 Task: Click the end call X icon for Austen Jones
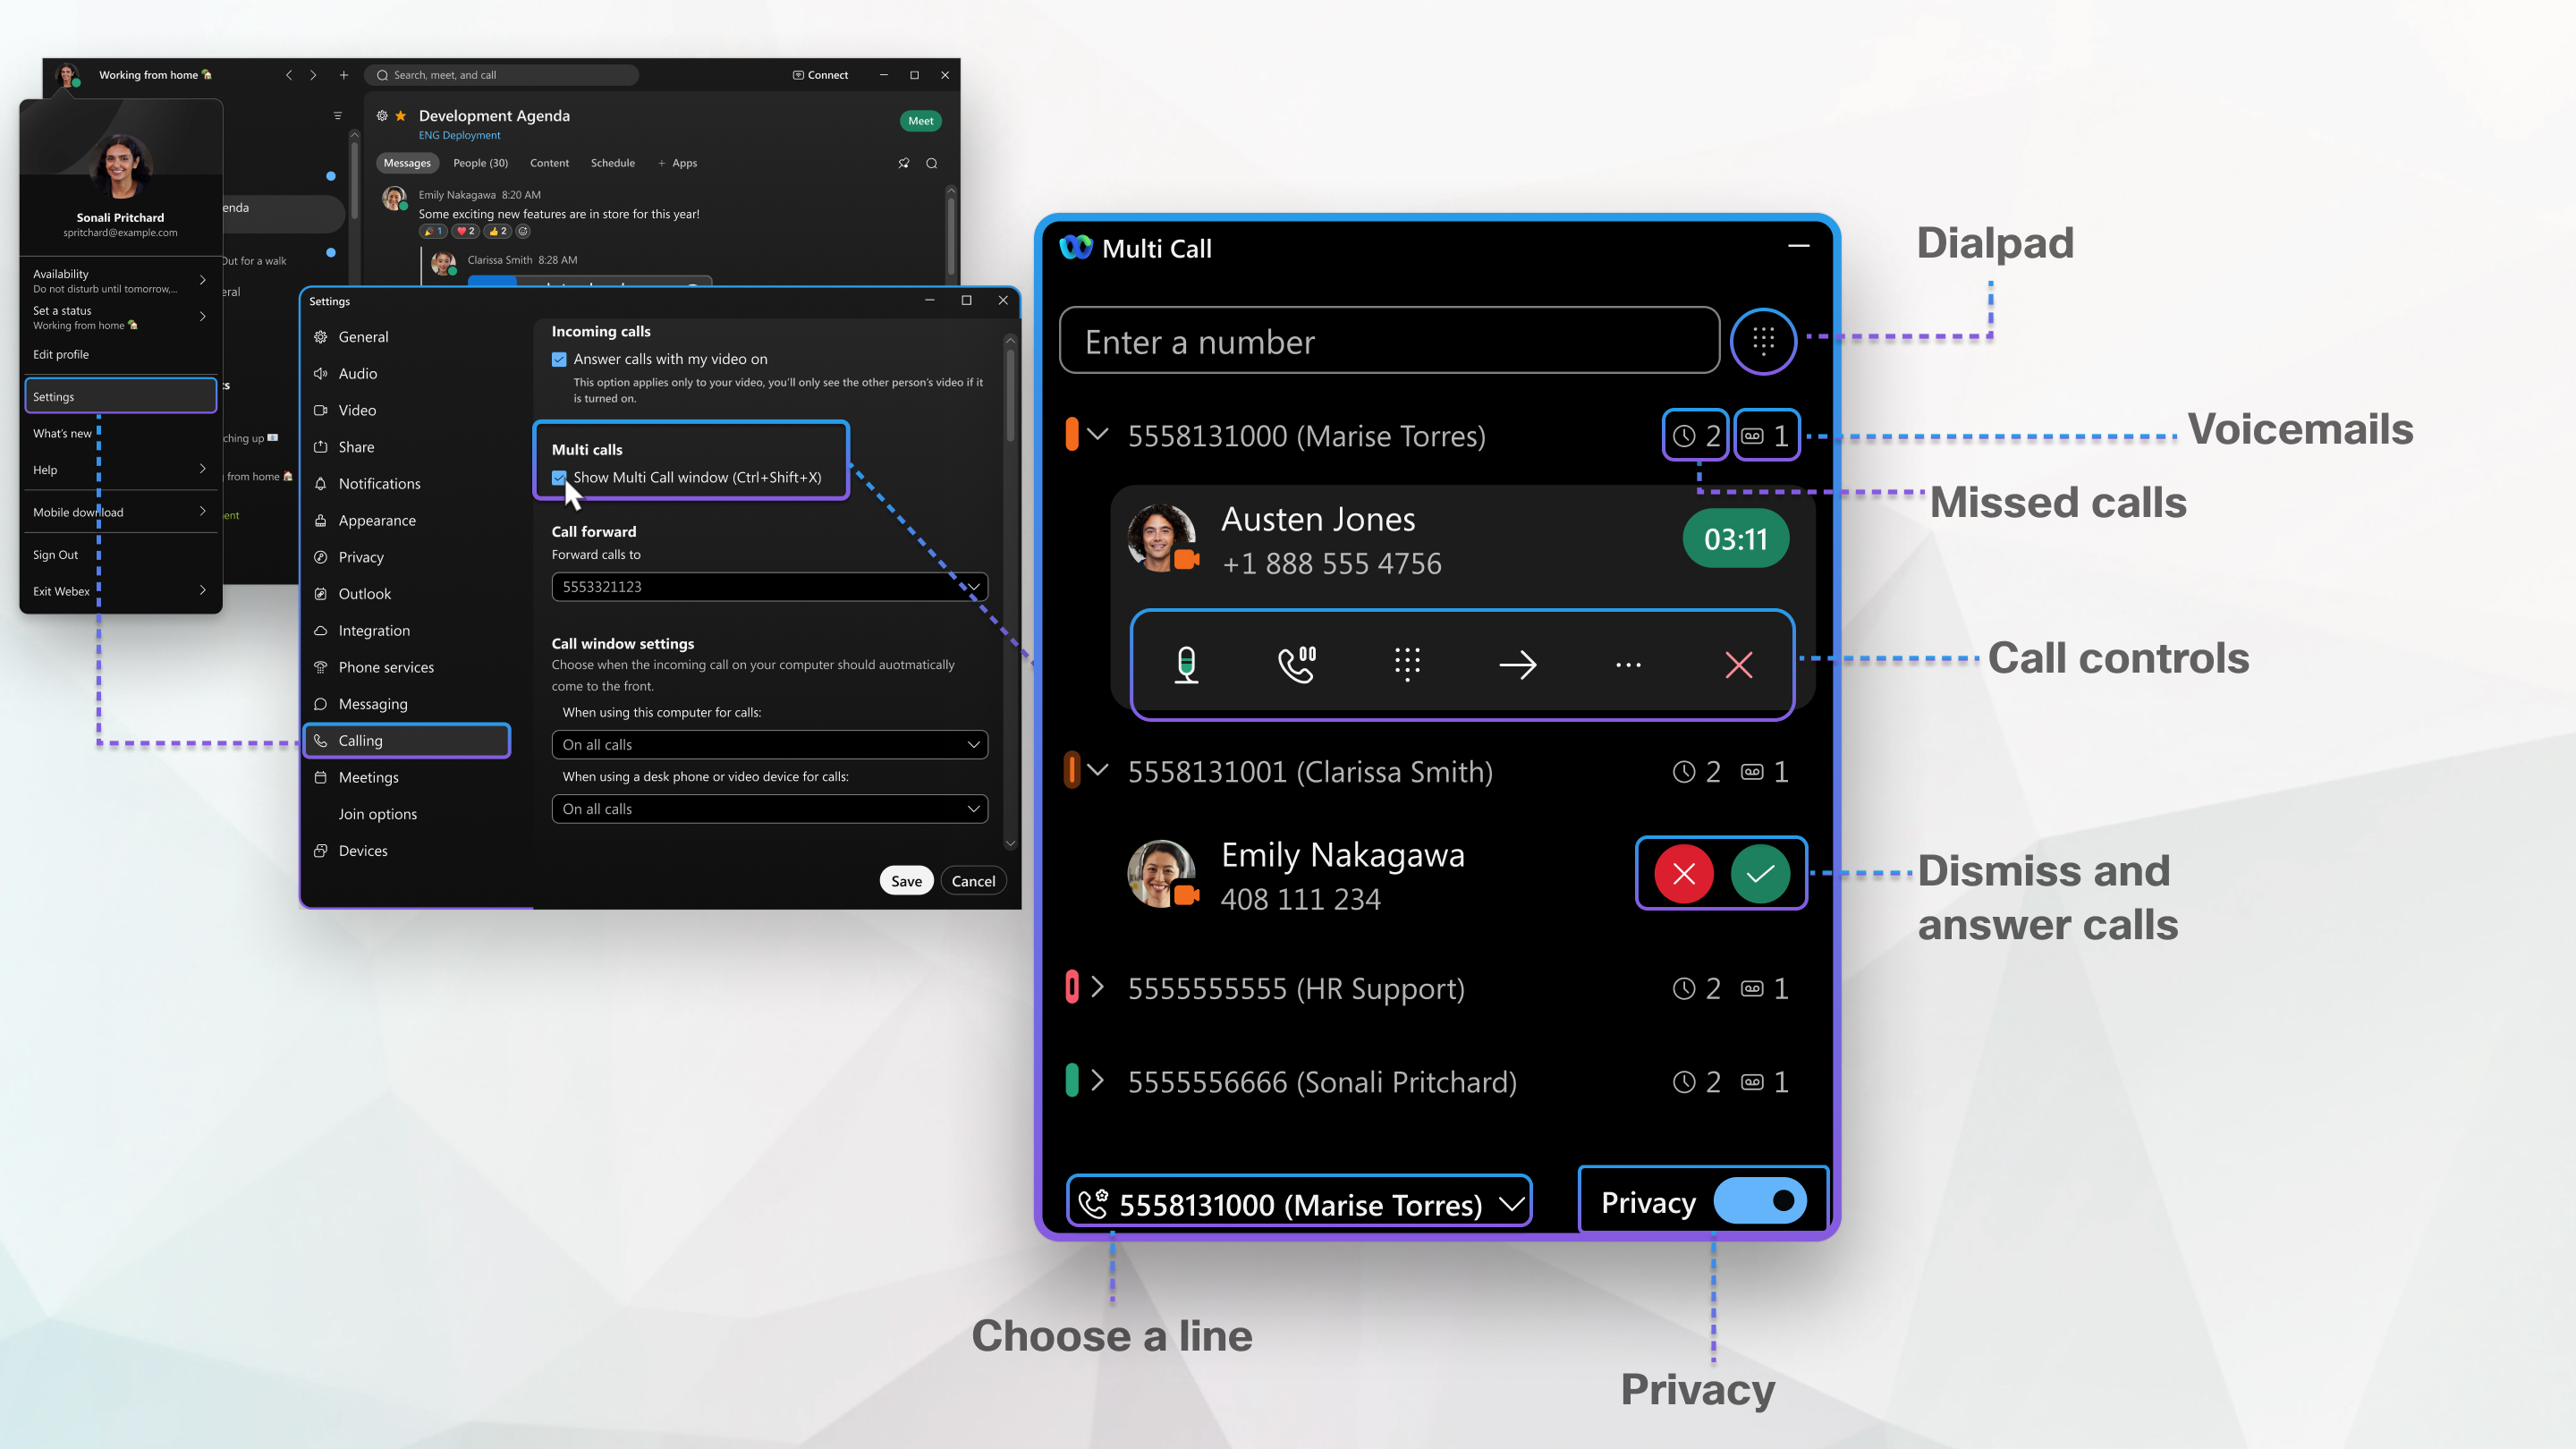(x=1739, y=664)
